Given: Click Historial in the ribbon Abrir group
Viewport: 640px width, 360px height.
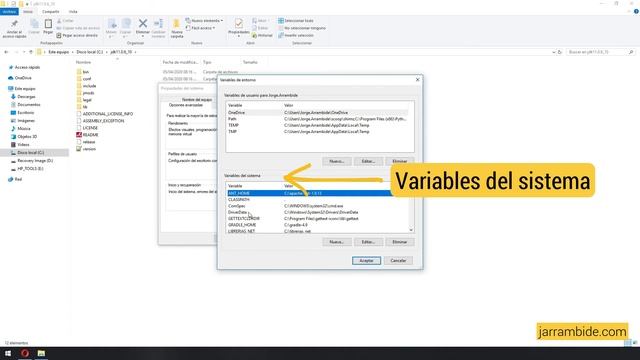Looking at the screenshot, I should point(262,35).
